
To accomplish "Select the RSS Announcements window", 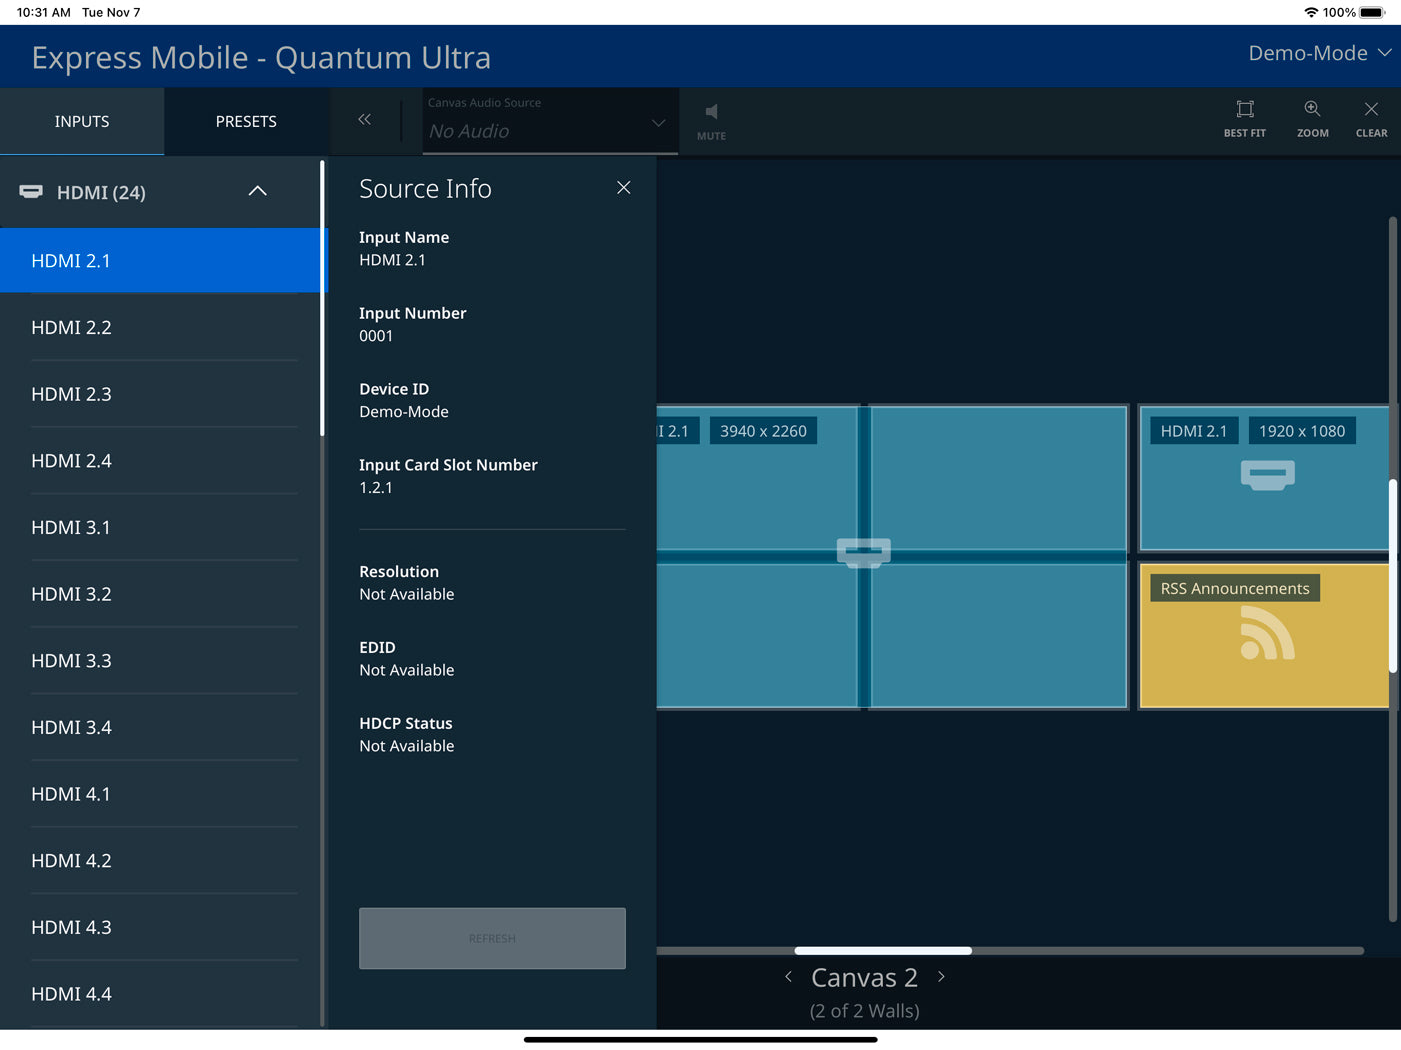I will point(1264,636).
